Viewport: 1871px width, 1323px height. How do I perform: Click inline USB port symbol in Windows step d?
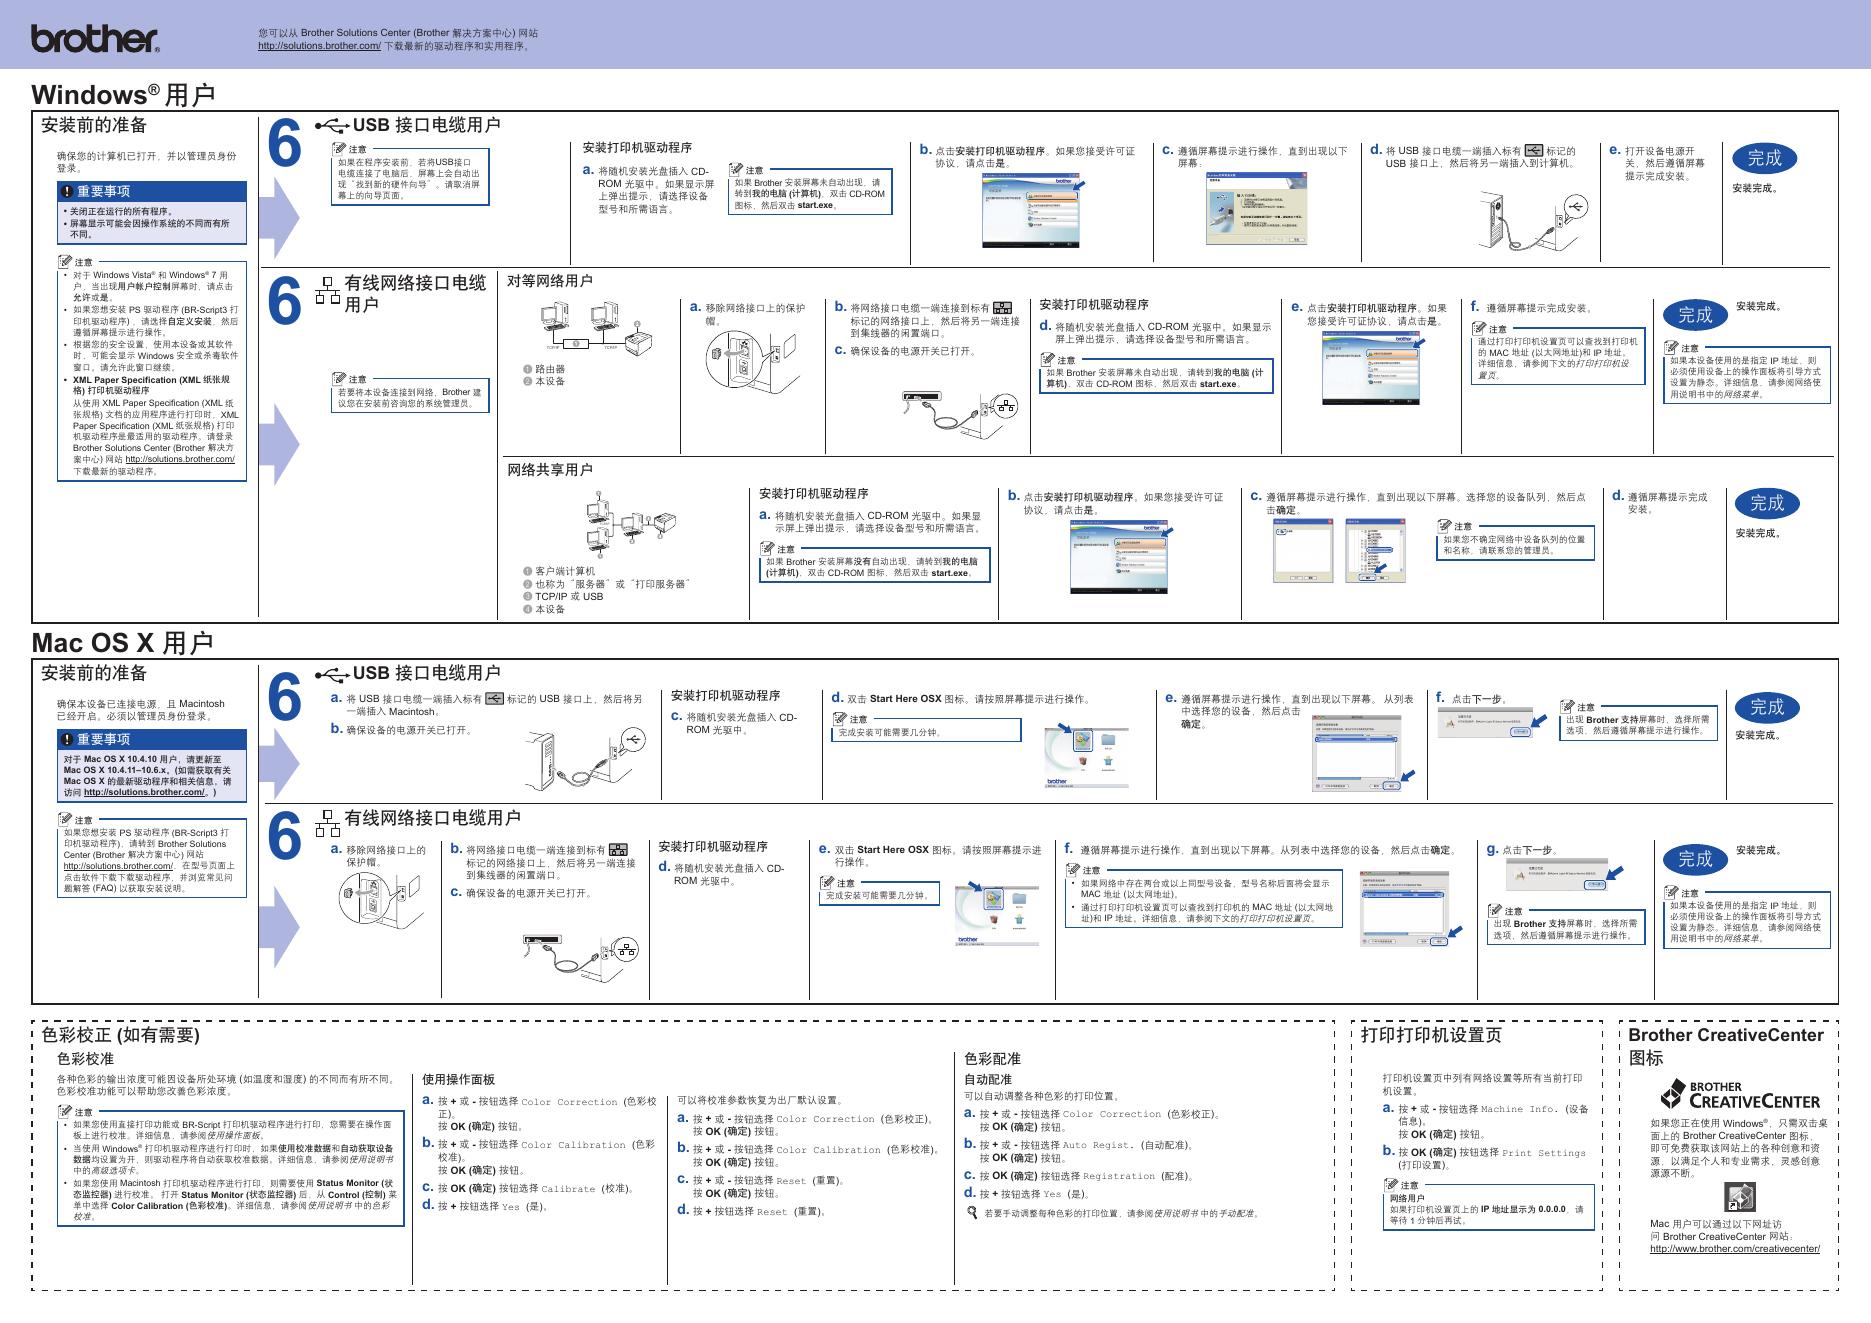click(x=1534, y=151)
